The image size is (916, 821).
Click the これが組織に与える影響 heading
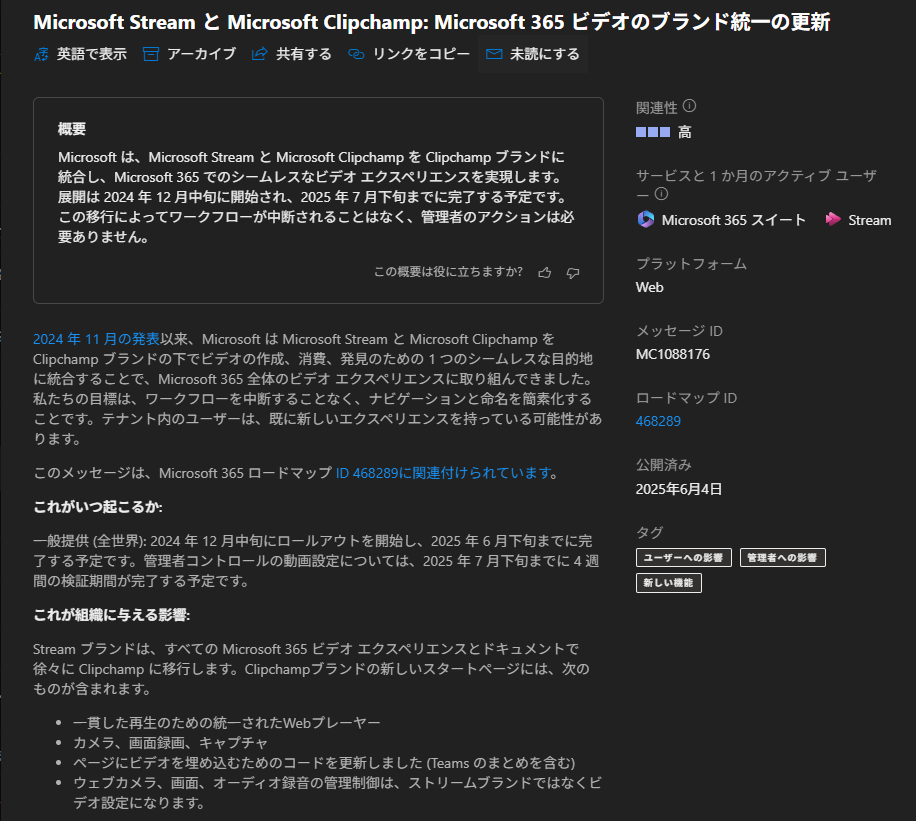tap(112, 615)
